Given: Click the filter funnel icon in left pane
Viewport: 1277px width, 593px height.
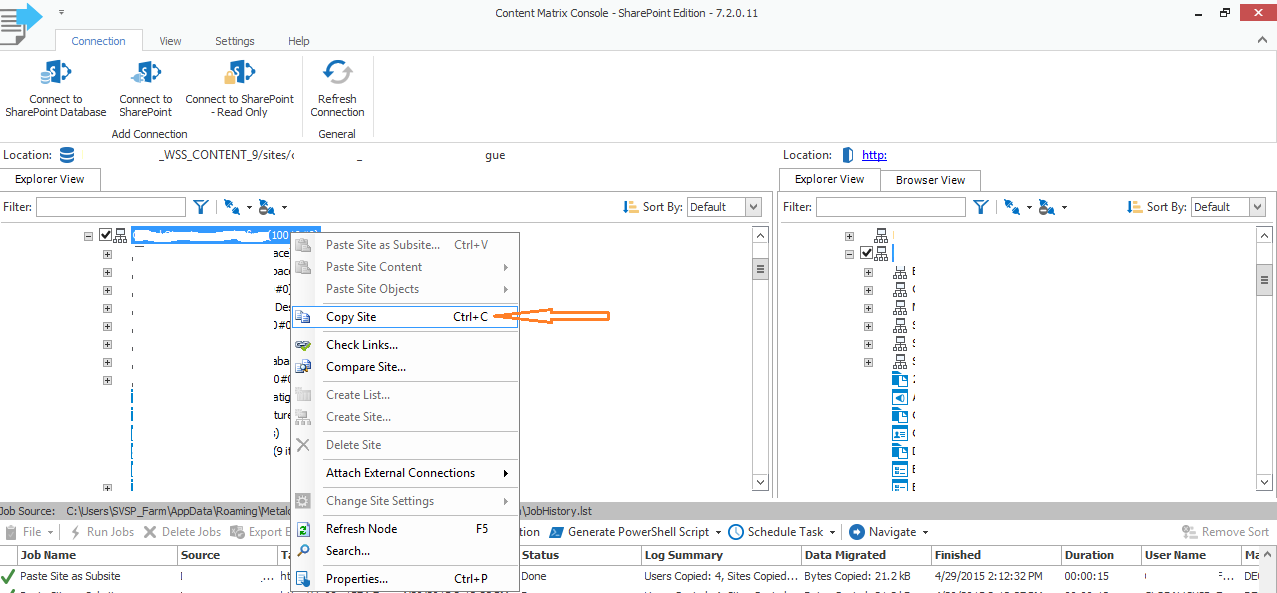Looking at the screenshot, I should (201, 207).
